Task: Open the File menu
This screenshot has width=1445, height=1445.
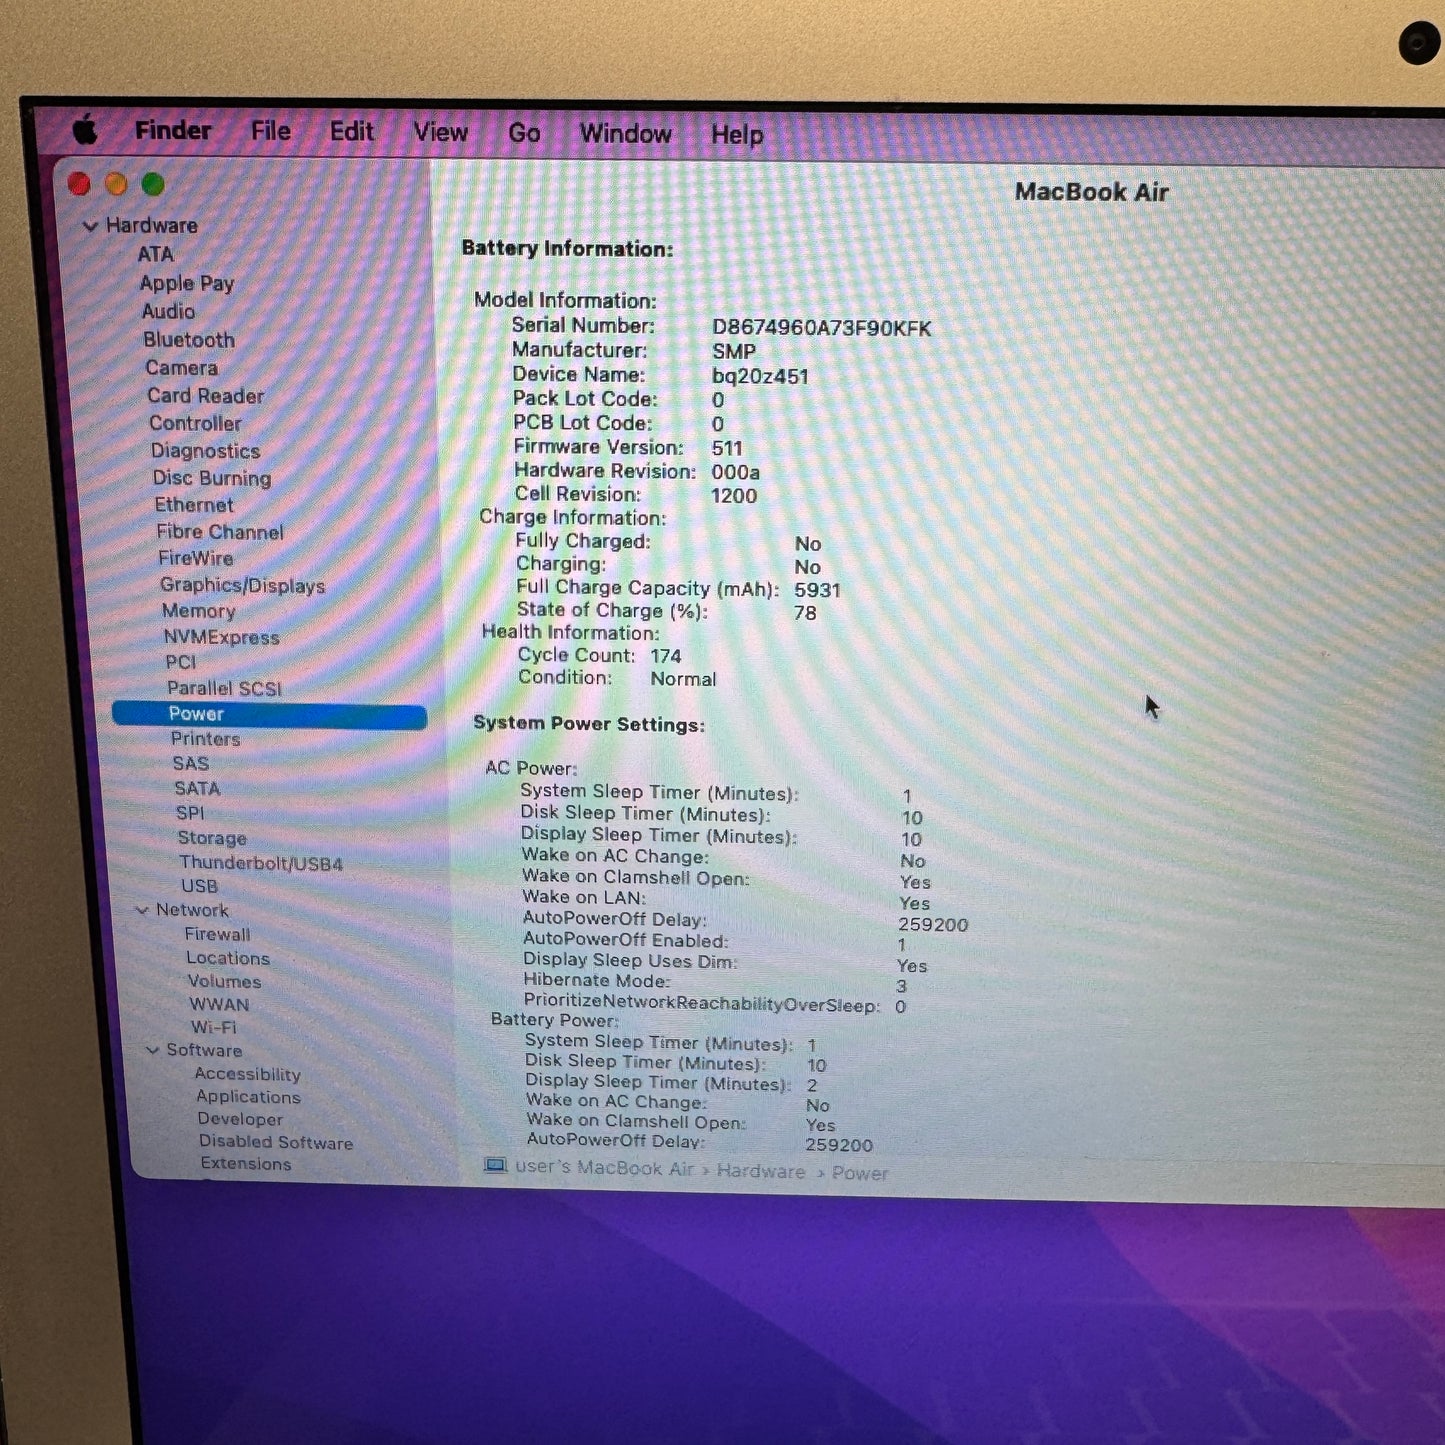Action: (271, 131)
